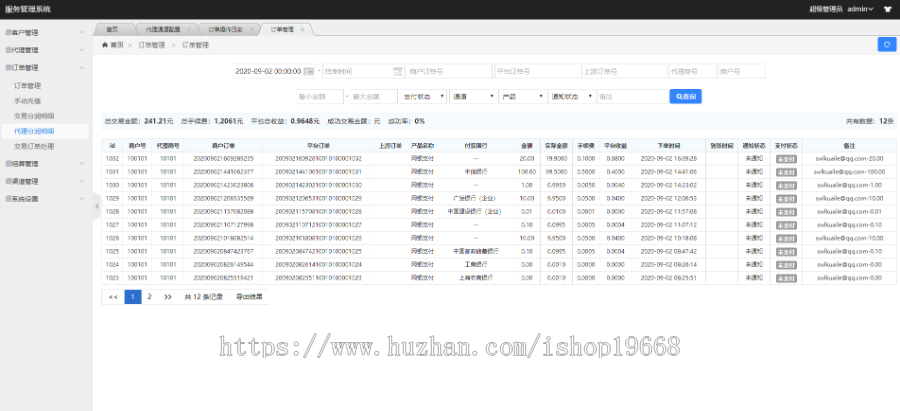
Task: Click the << previous pages button
Action: 113,297
